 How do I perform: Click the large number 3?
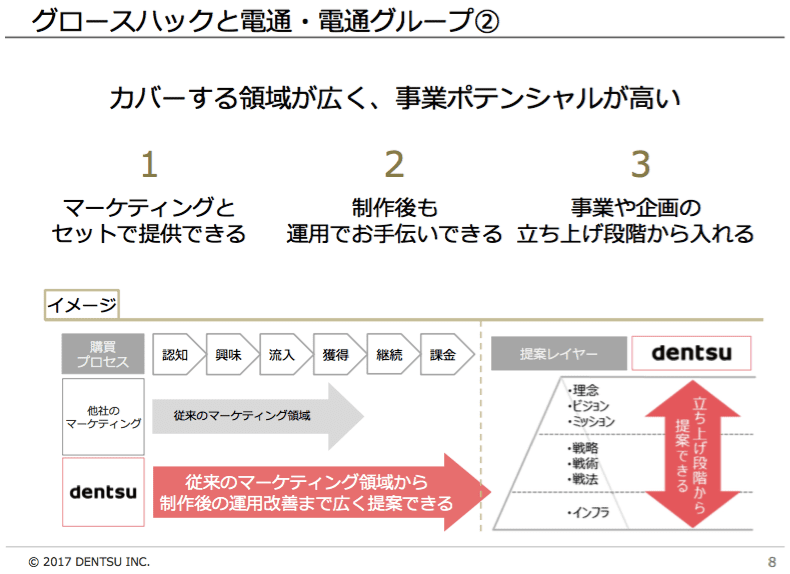click(x=640, y=164)
